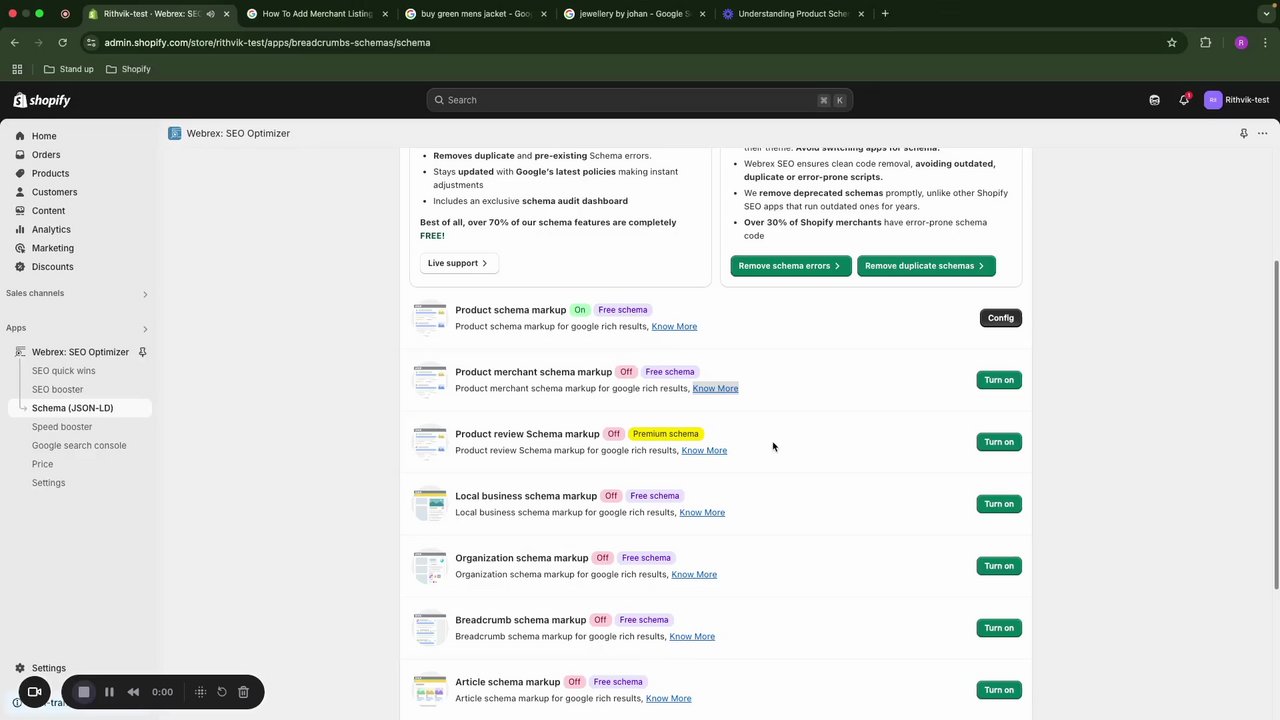Open the Shopify Sidekick assistant icon
Image resolution: width=1280 pixels, height=720 pixels.
1154,100
